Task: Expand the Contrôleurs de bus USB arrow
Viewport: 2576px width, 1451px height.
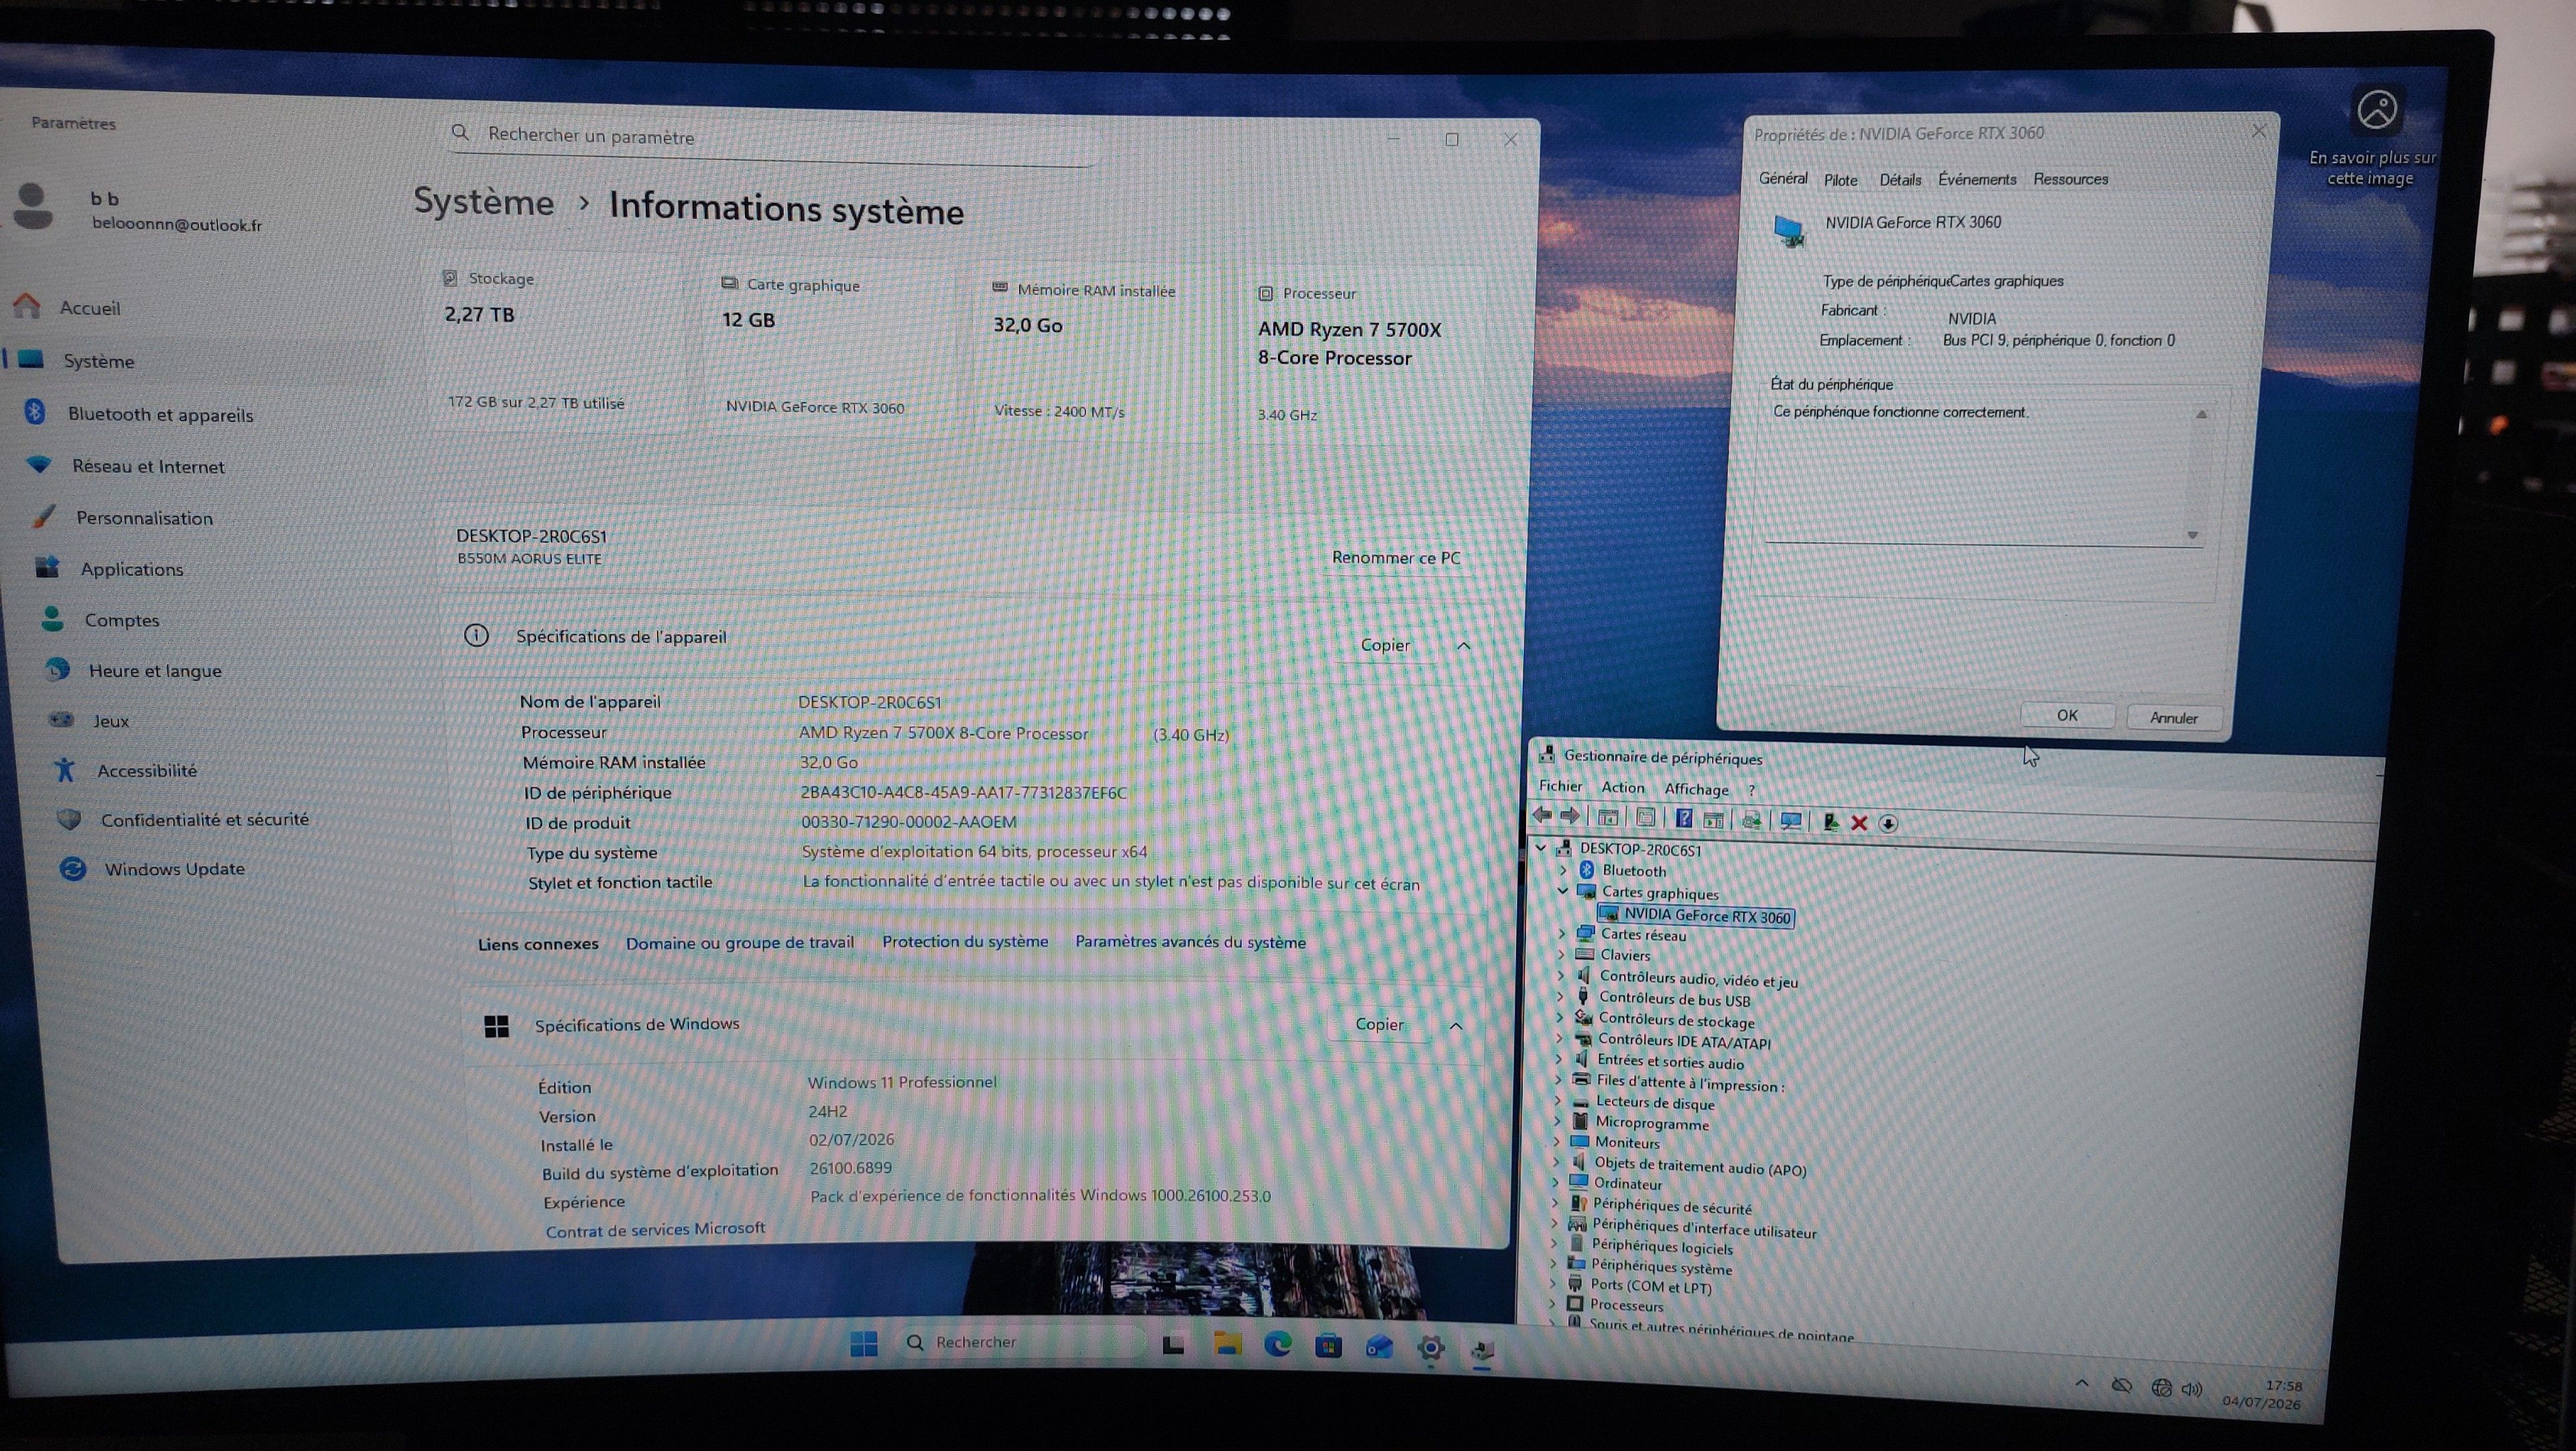Action: tap(1560, 996)
